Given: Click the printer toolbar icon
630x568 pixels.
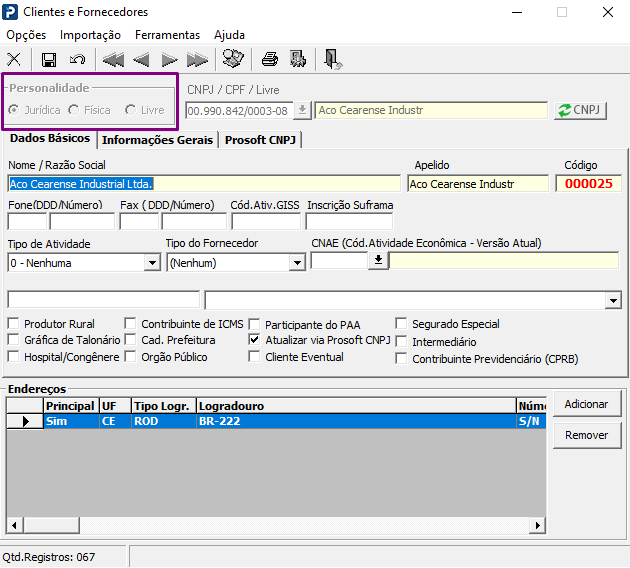Looking at the screenshot, I should click(x=270, y=59).
